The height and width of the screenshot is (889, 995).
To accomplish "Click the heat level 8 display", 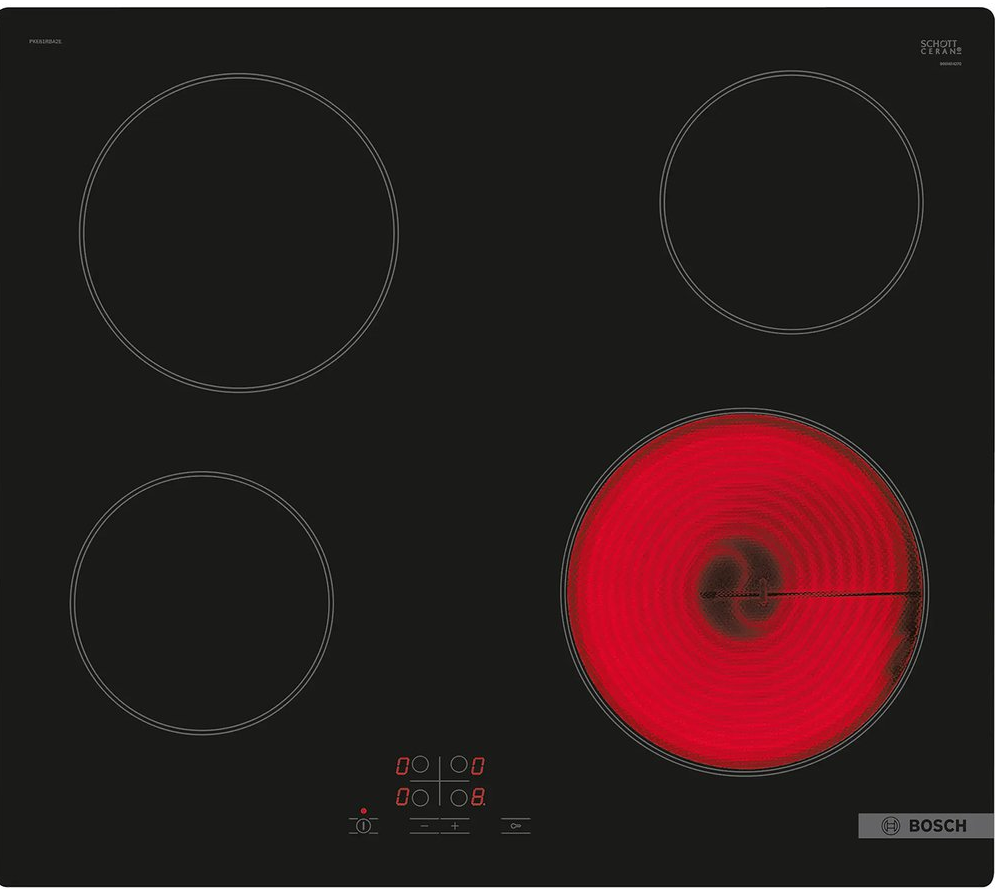I will [478, 797].
